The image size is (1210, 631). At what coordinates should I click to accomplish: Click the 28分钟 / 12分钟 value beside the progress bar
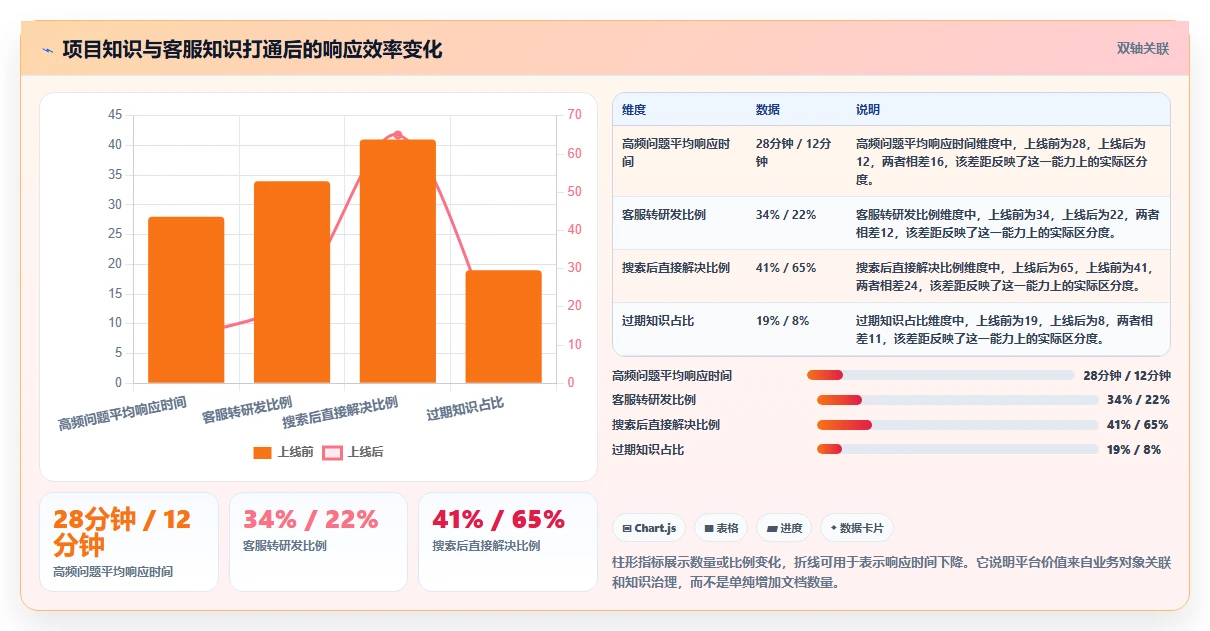click(x=1127, y=376)
